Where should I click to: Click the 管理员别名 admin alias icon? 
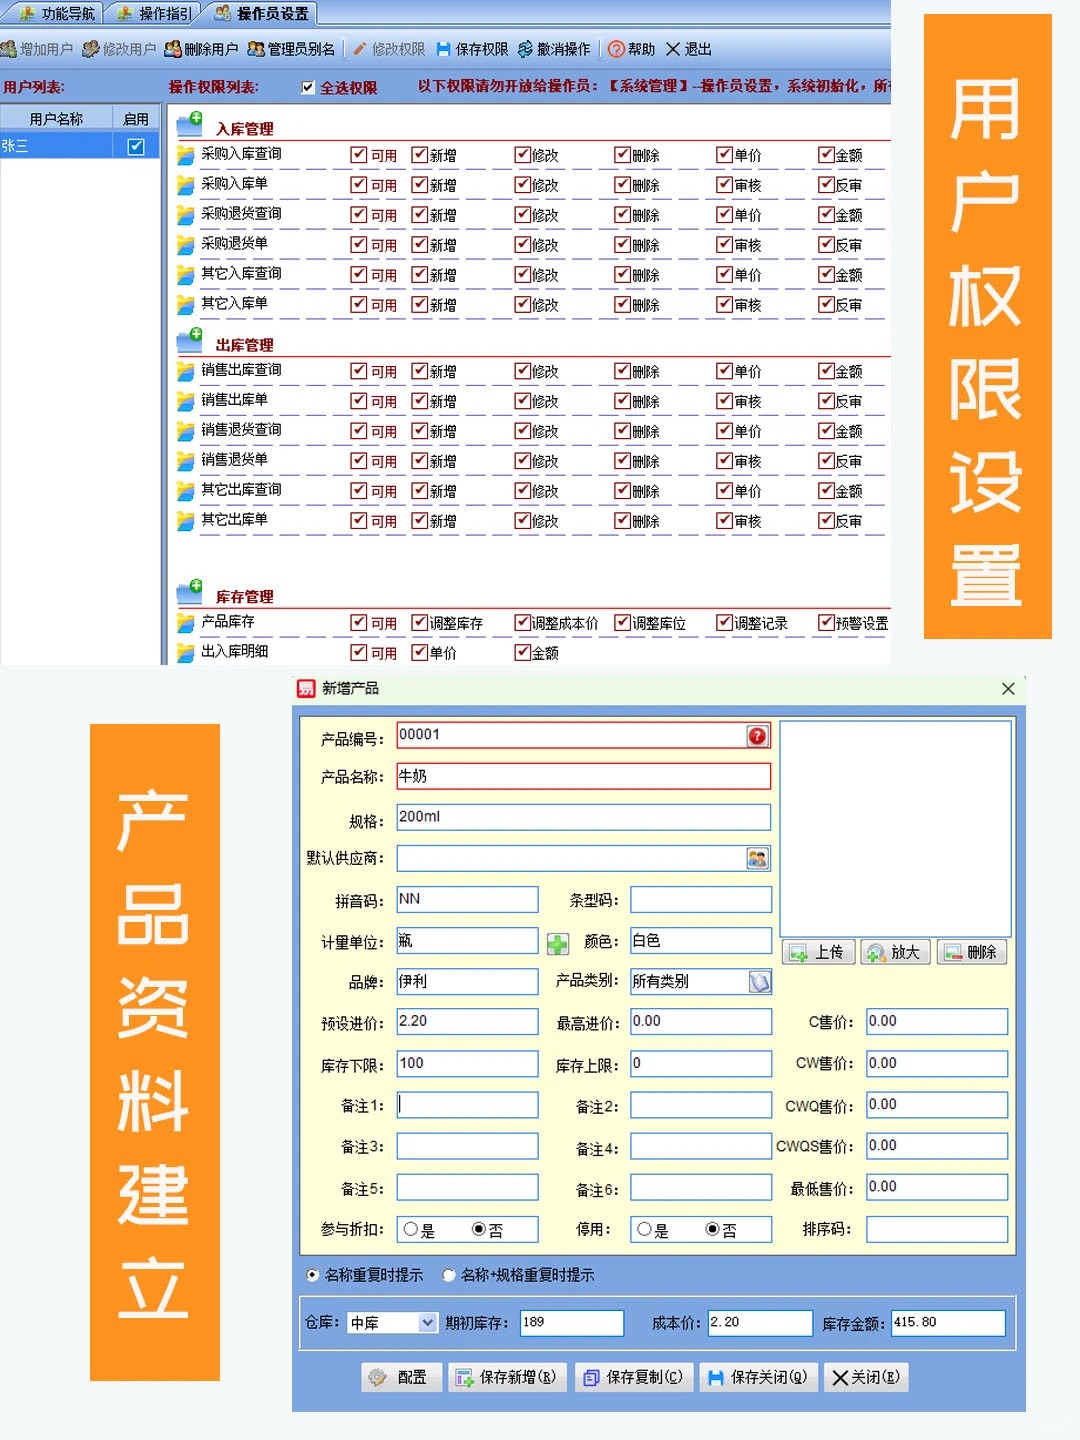(256, 49)
